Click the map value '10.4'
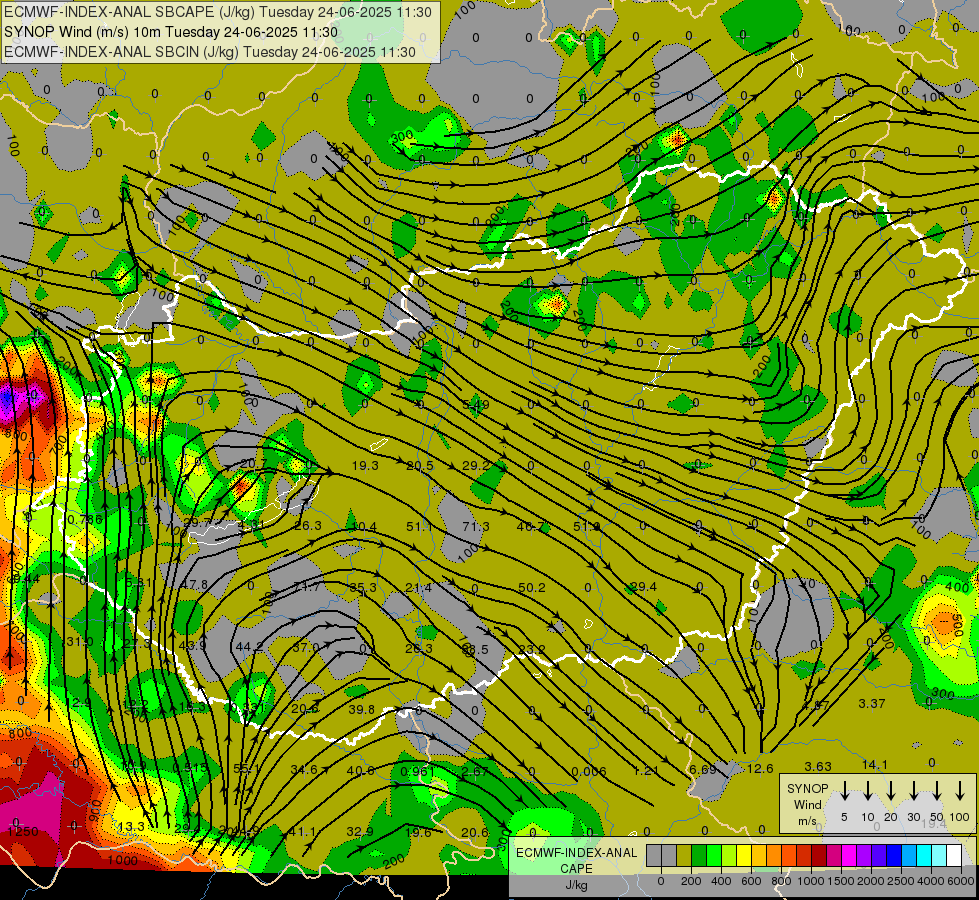 pos(364,527)
